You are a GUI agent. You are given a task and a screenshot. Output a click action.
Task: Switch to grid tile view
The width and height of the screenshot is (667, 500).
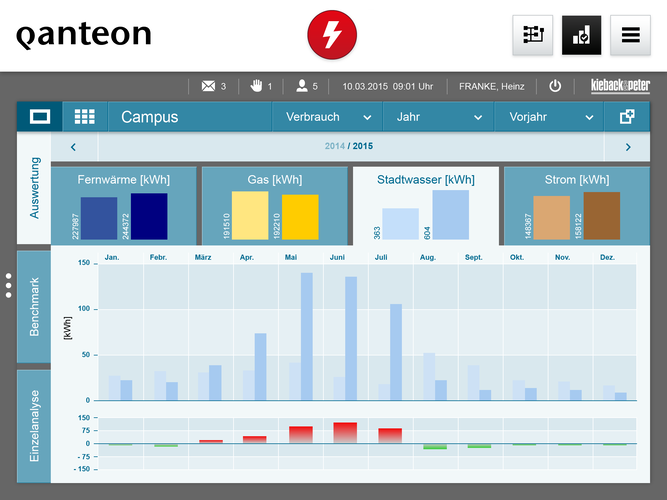(85, 117)
